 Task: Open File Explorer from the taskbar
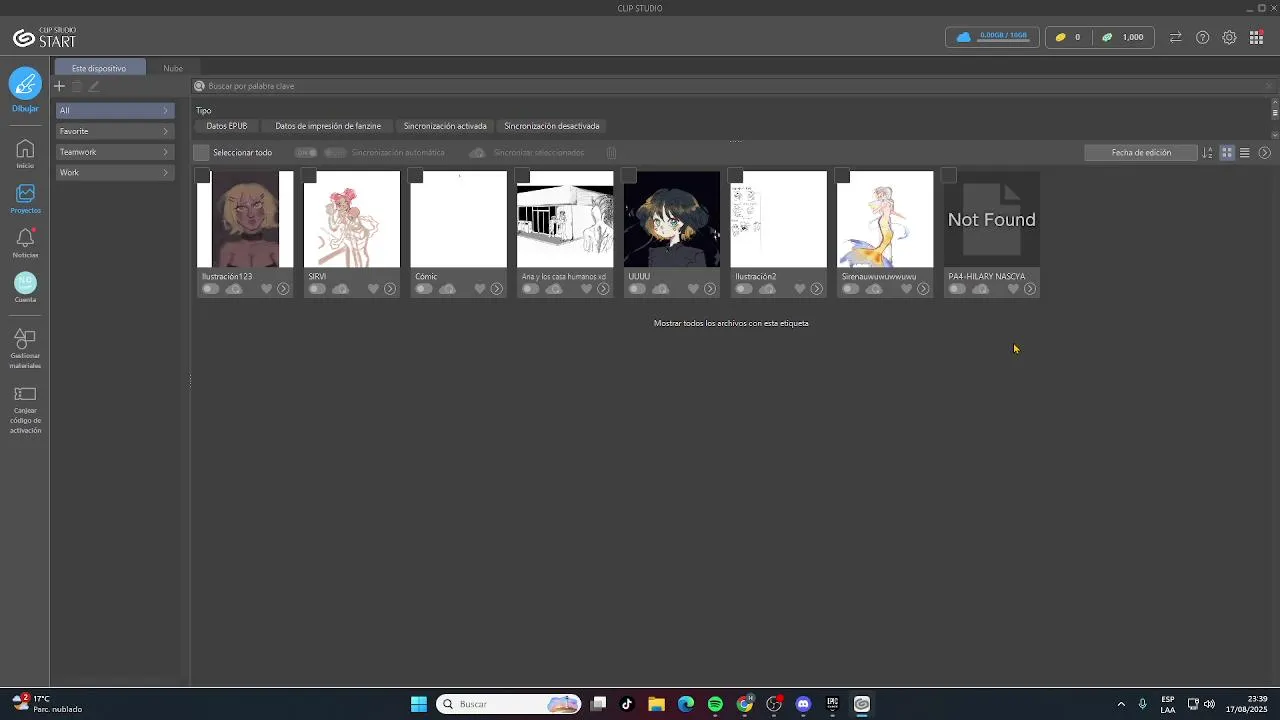pyautogui.click(x=656, y=704)
